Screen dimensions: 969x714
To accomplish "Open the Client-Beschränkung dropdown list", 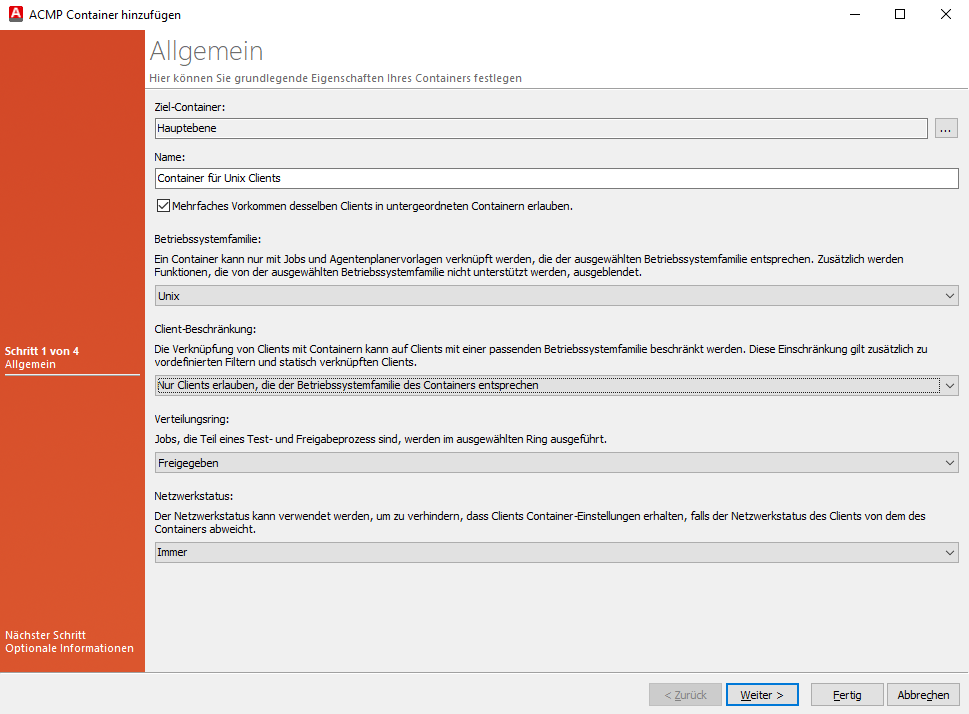I will [556, 385].
